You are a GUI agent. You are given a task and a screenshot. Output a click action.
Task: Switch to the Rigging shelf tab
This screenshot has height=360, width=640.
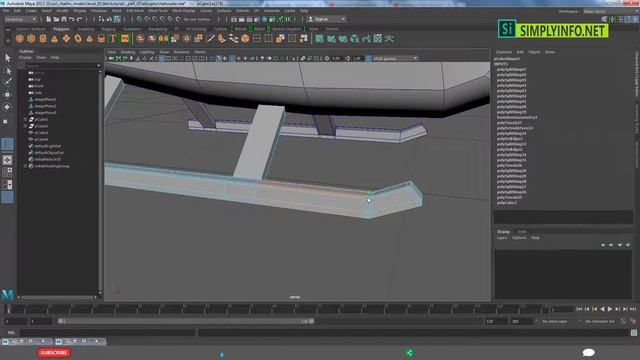tap(108, 29)
